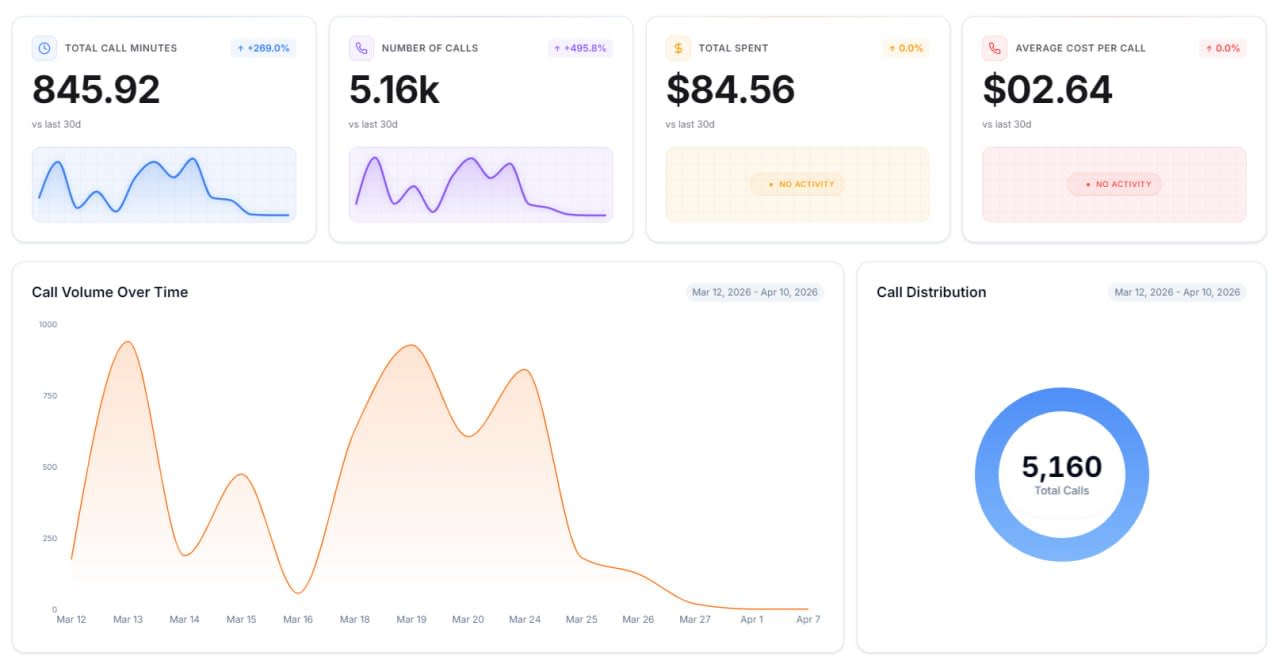The image size is (1280, 660).
Task: Click the orange 0.0% badge on Total Spent
Action: coord(904,48)
